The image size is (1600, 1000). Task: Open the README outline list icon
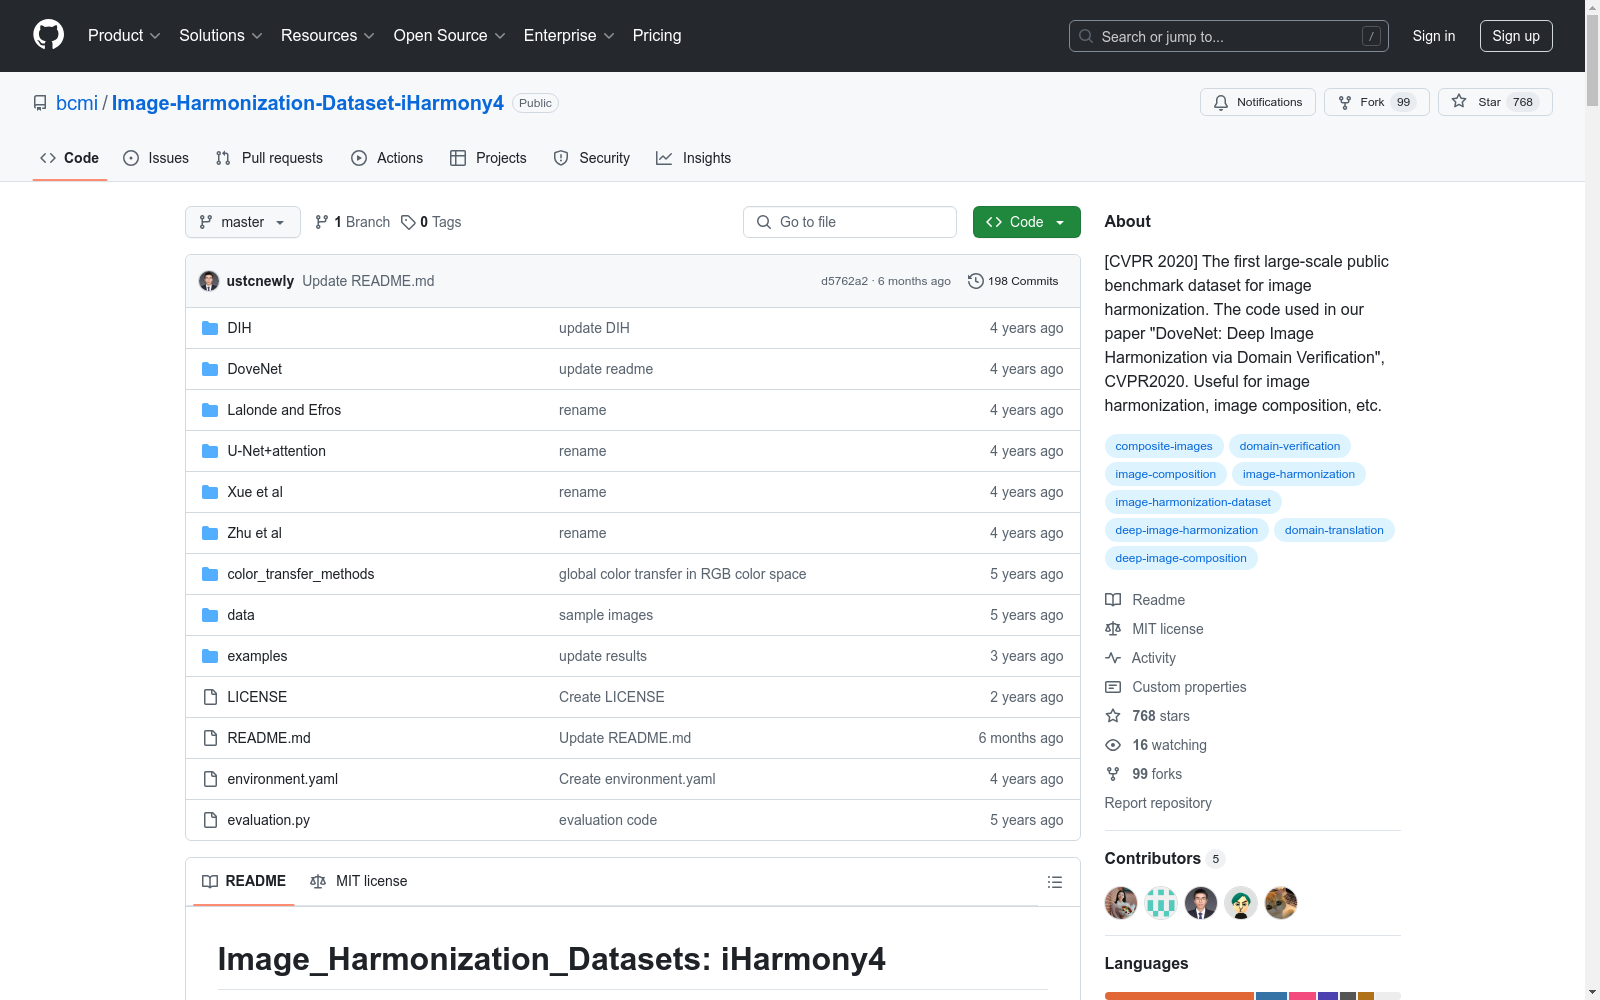(1054, 882)
